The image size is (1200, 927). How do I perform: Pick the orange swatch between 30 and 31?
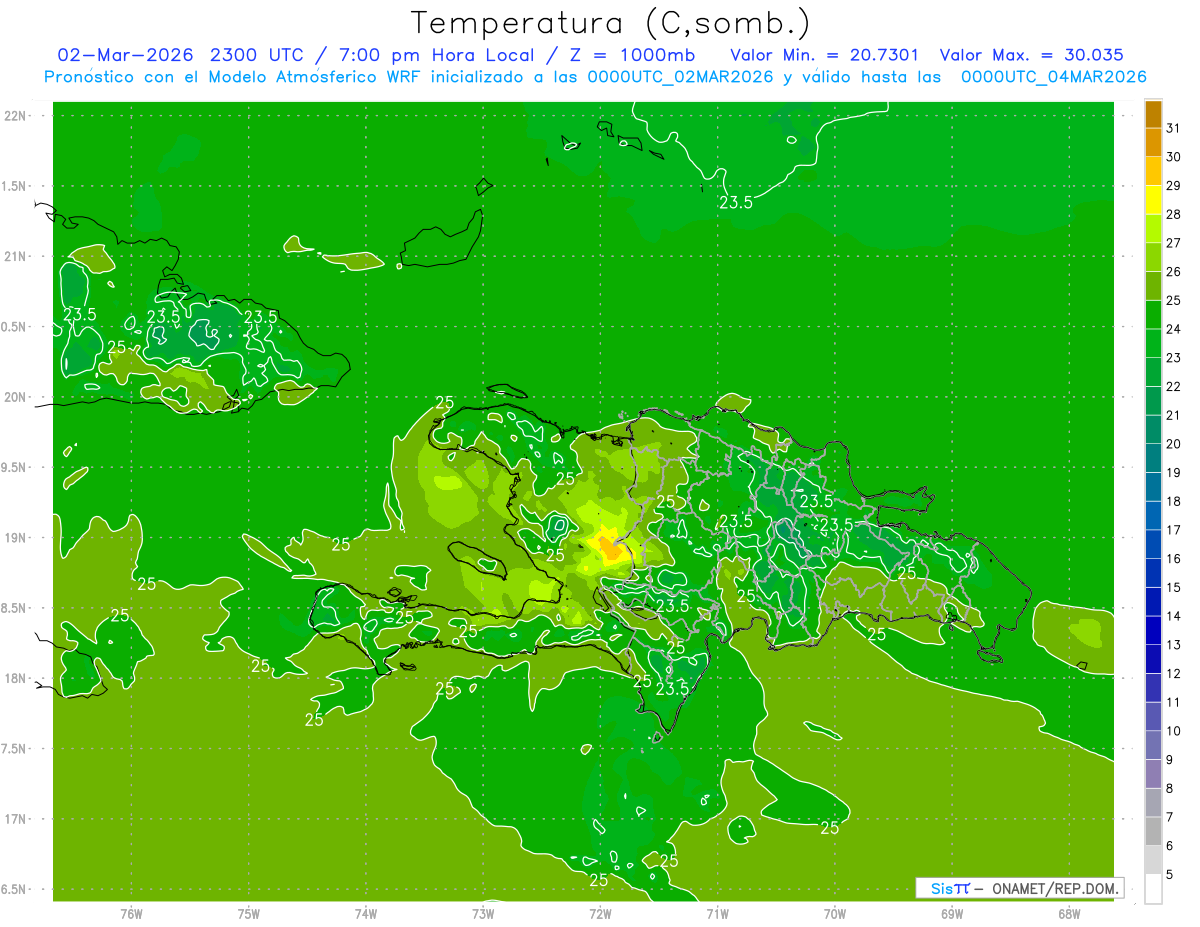click(x=1153, y=142)
